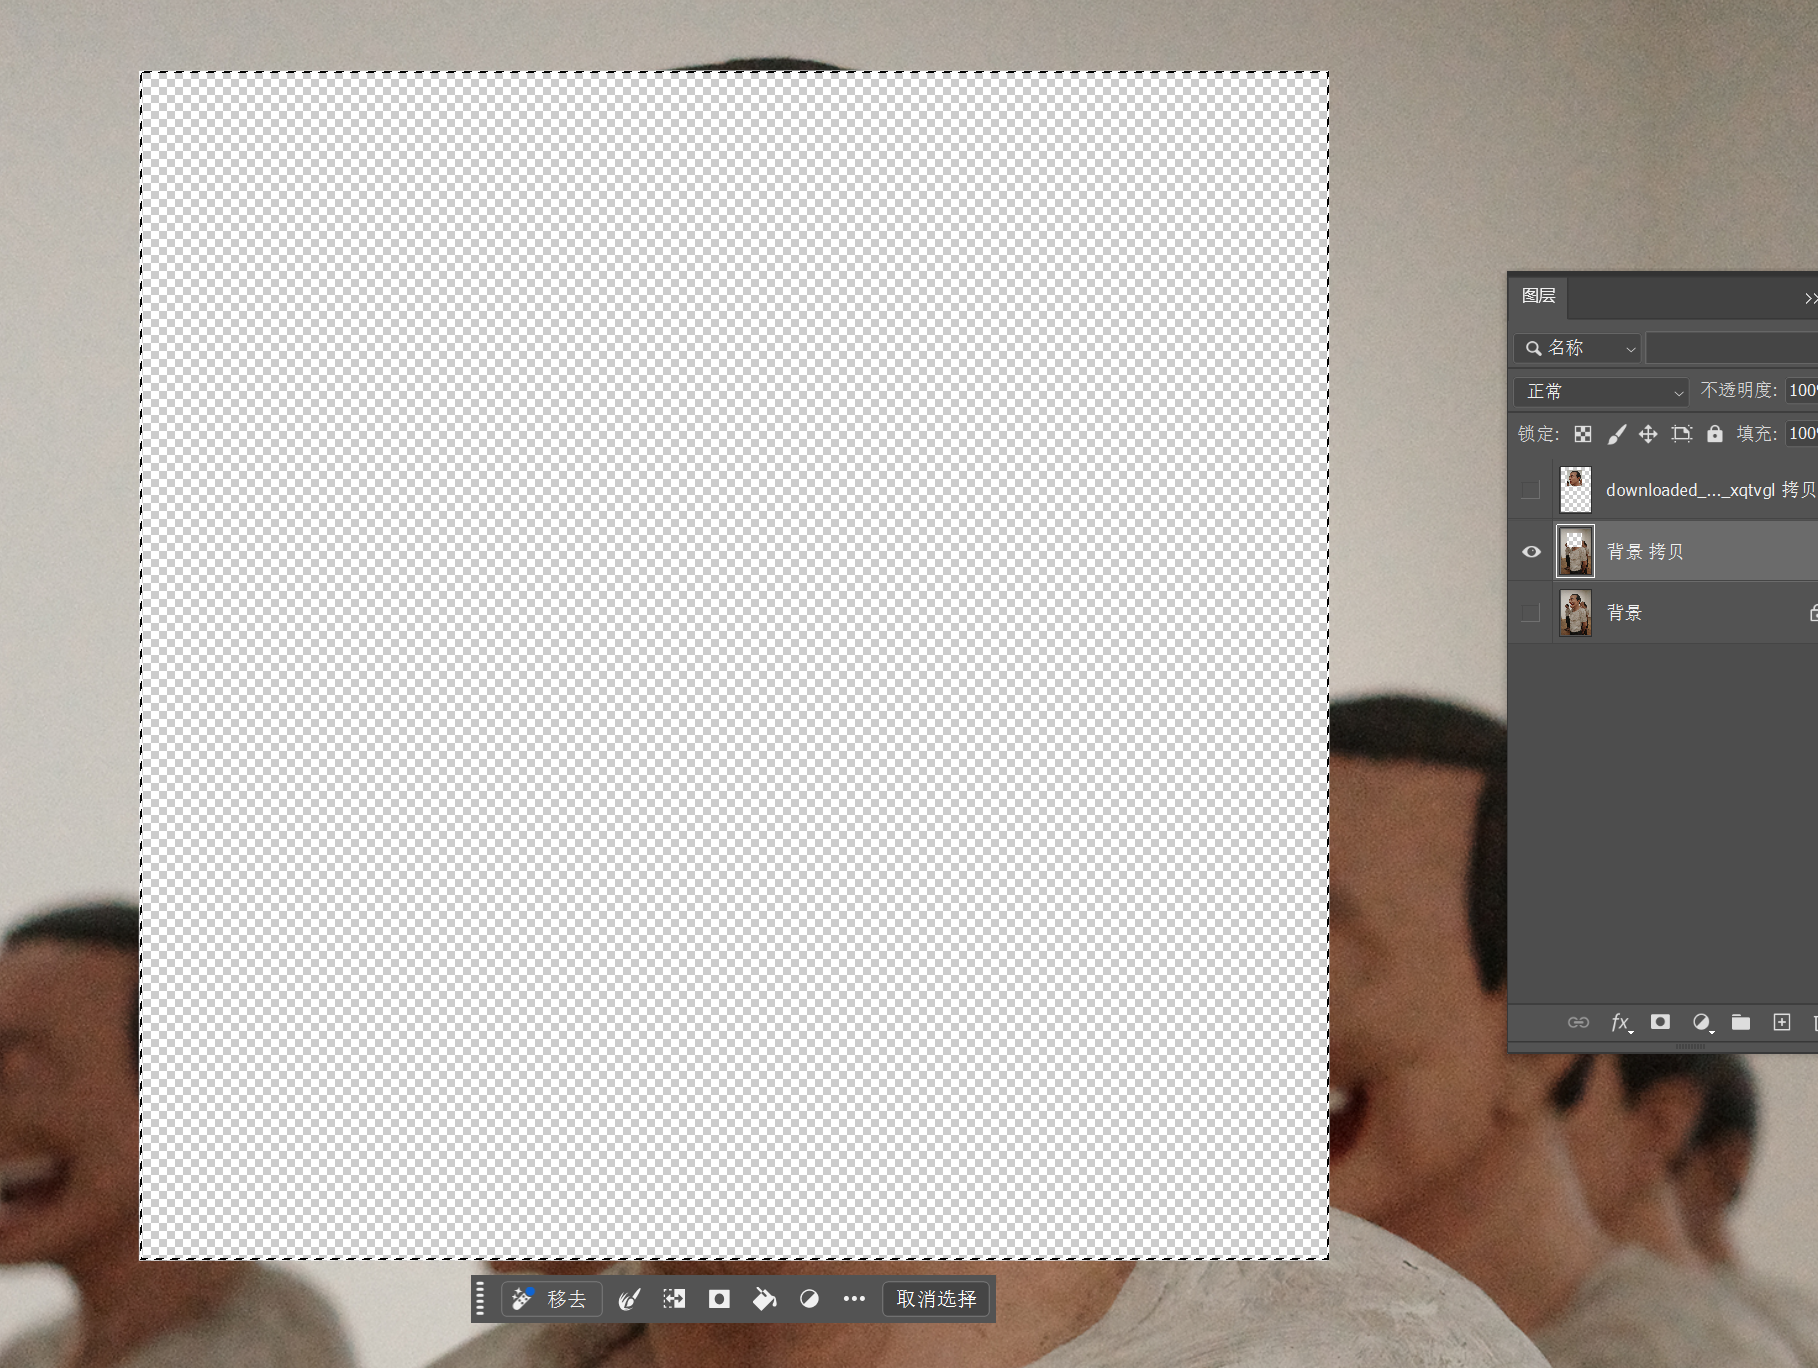
Task: Select the 背景 layer row
Action: (1700, 613)
